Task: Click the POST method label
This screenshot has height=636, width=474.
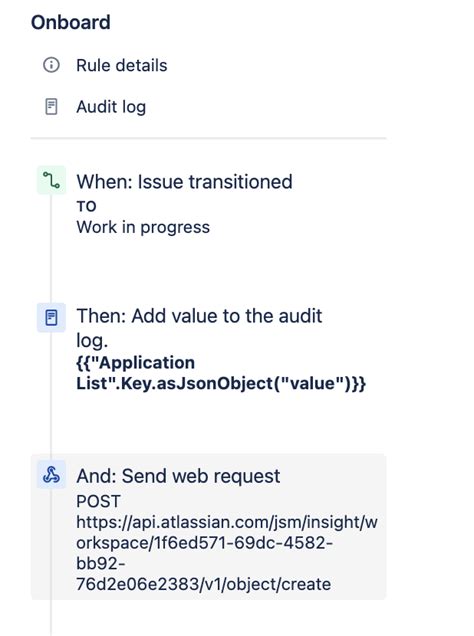Action: (x=98, y=501)
